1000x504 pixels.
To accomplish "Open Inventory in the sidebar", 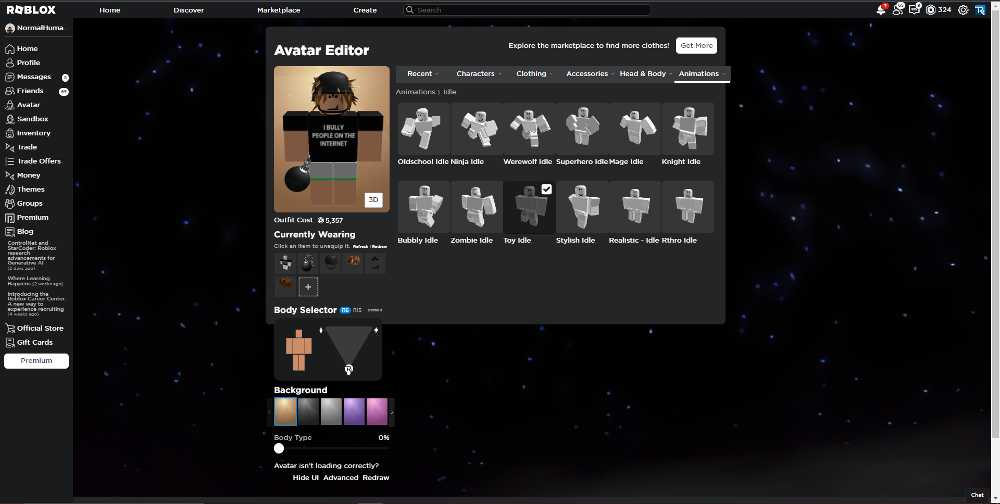I will (x=28, y=133).
